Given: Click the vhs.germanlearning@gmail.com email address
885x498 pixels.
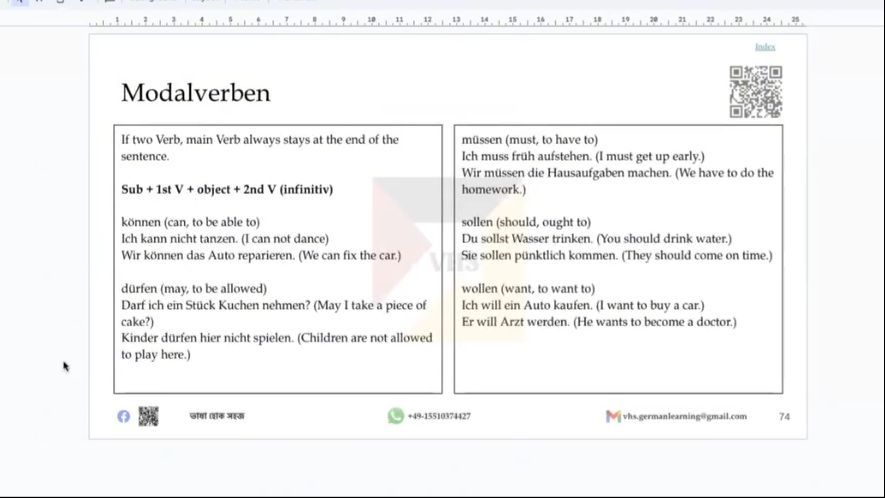Looking at the screenshot, I should pyautogui.click(x=684, y=416).
